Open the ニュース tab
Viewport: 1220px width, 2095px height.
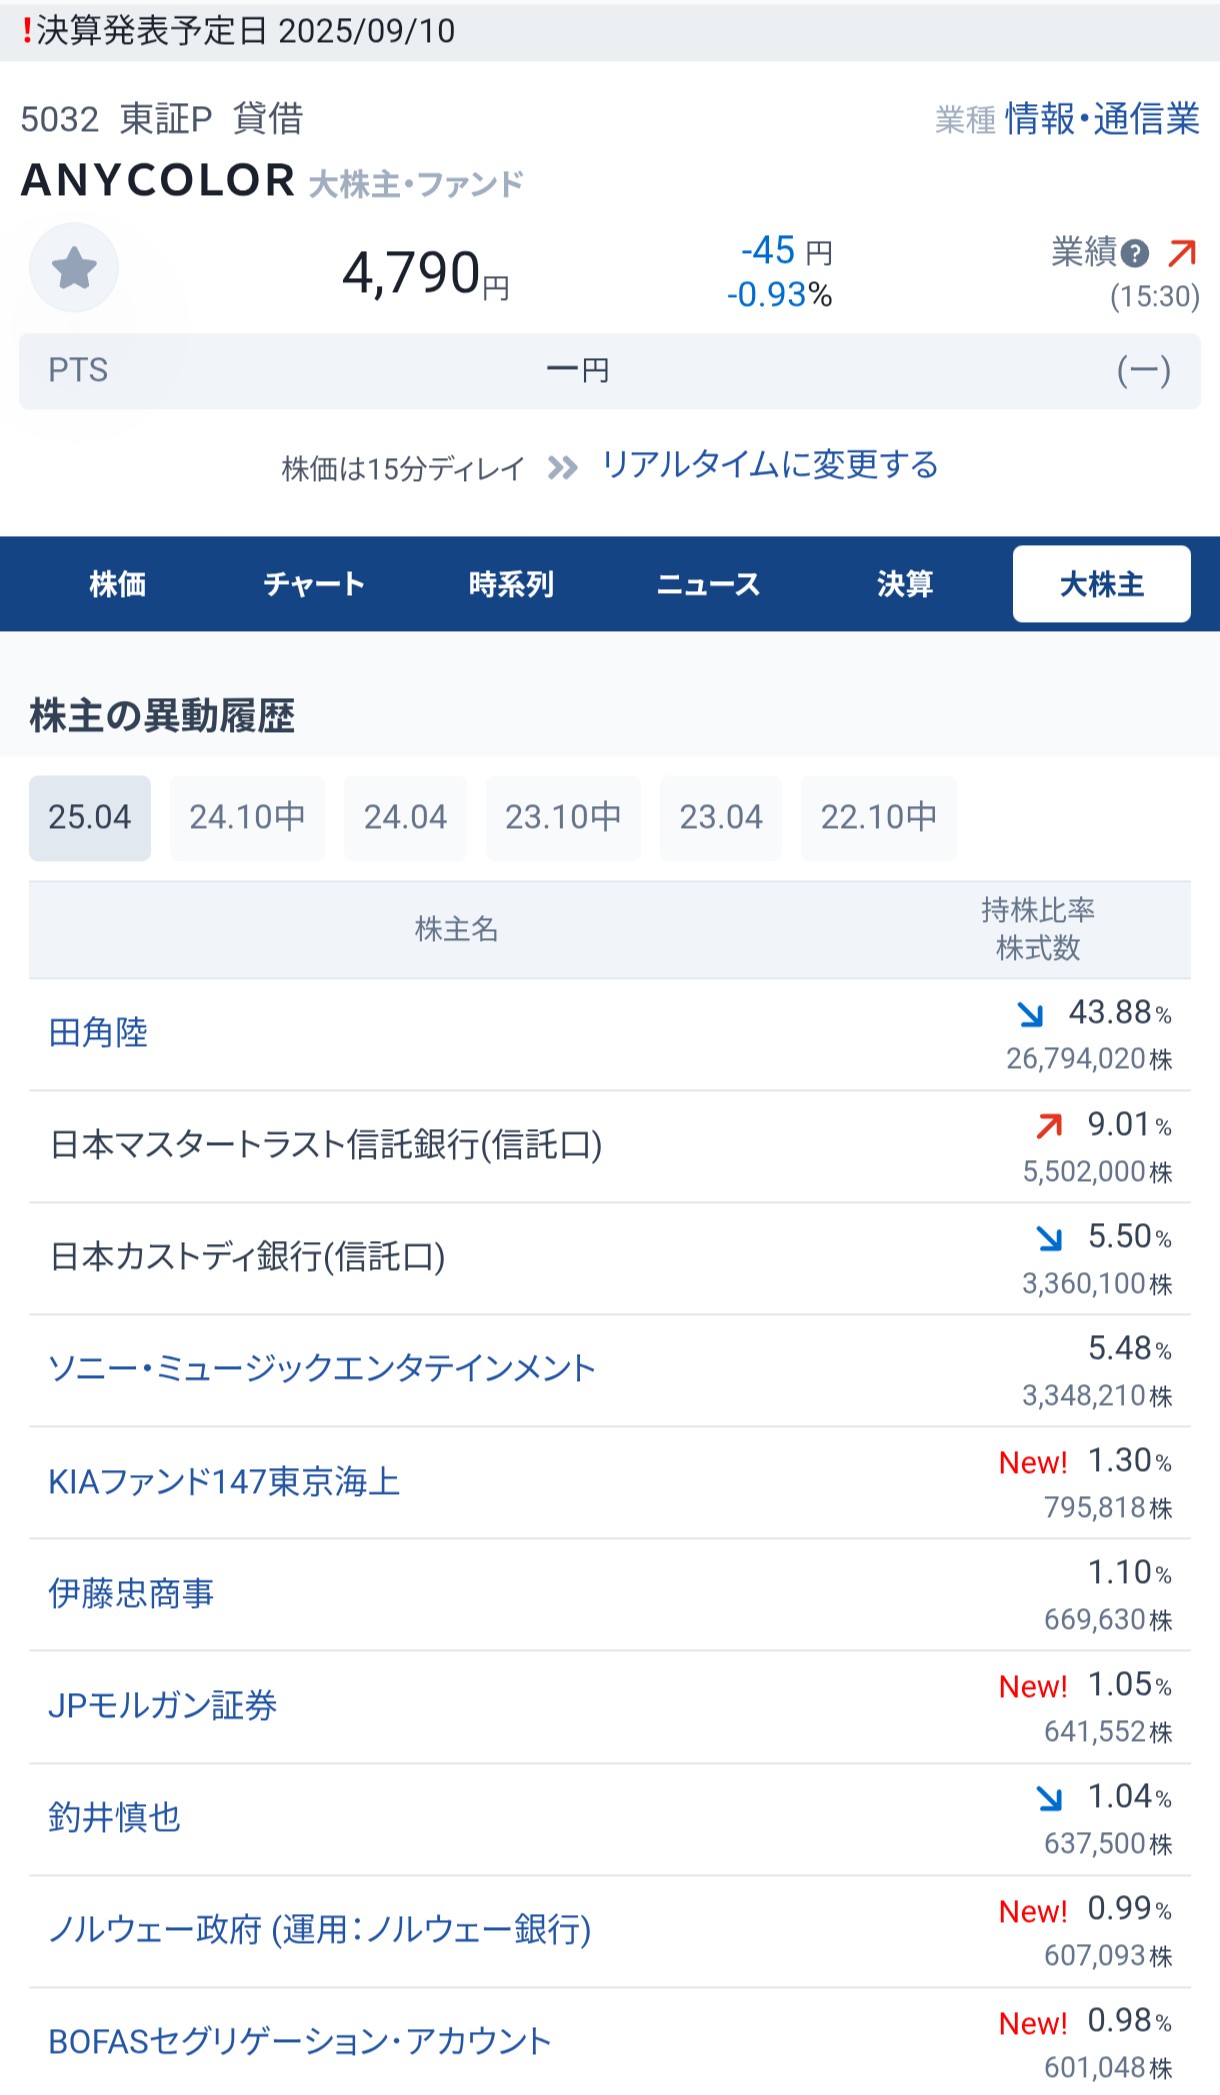tap(708, 584)
